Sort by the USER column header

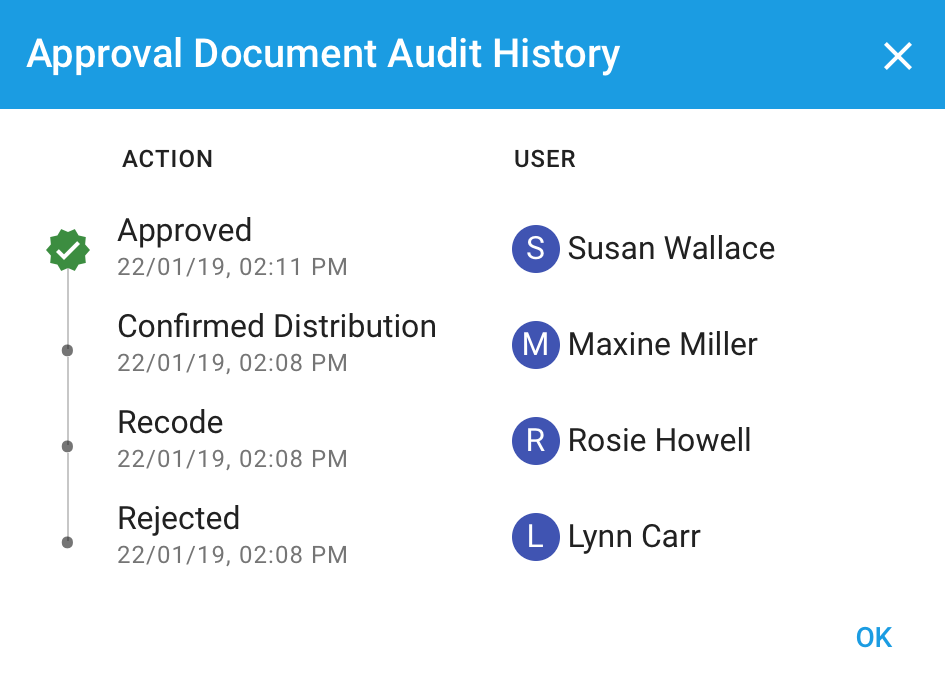tap(543, 158)
